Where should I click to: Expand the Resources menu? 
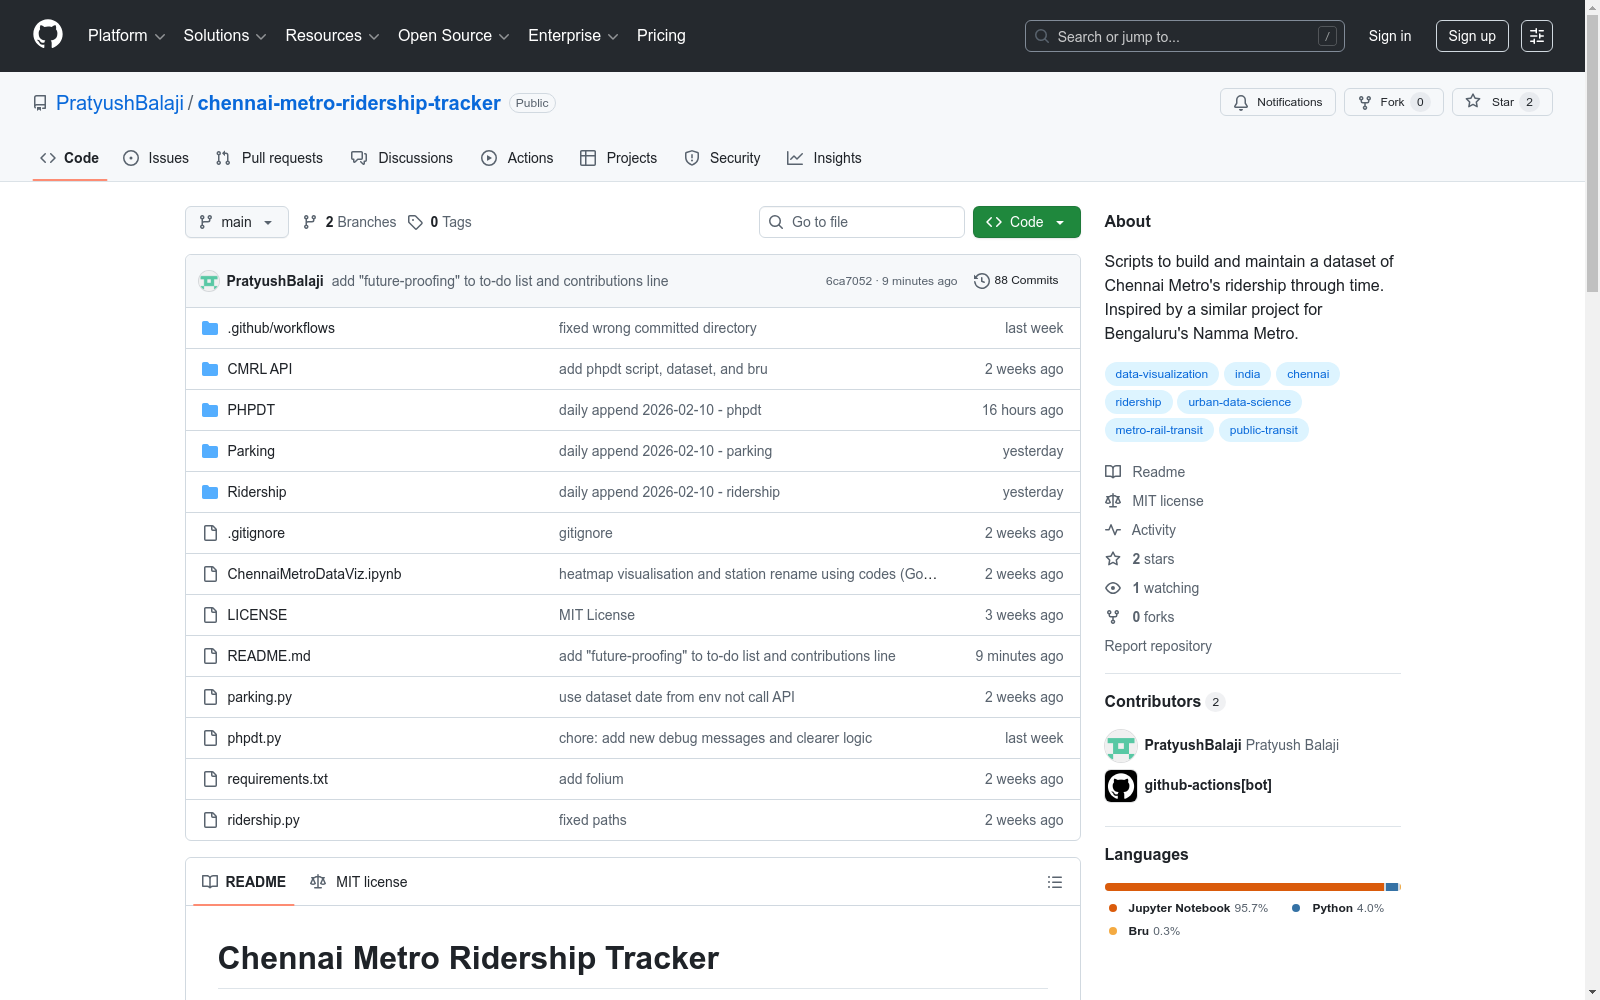tap(332, 36)
